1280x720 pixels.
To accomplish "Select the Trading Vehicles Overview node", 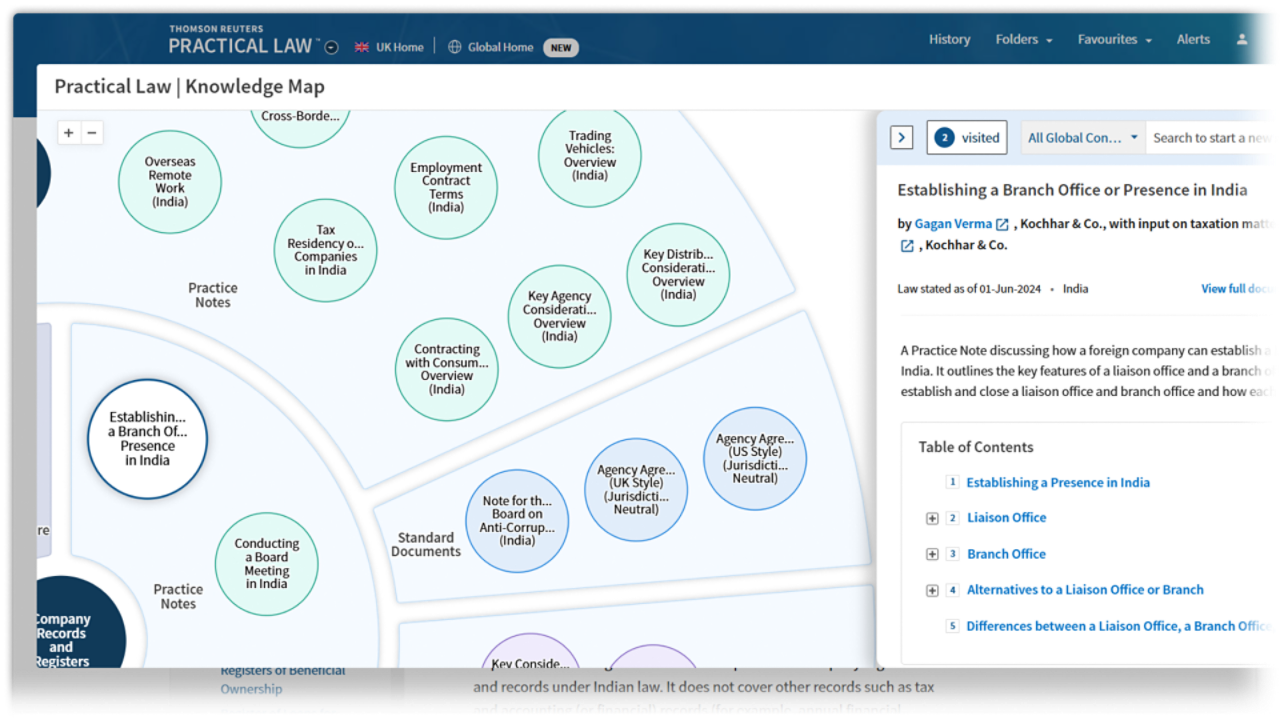I will click(x=590, y=155).
